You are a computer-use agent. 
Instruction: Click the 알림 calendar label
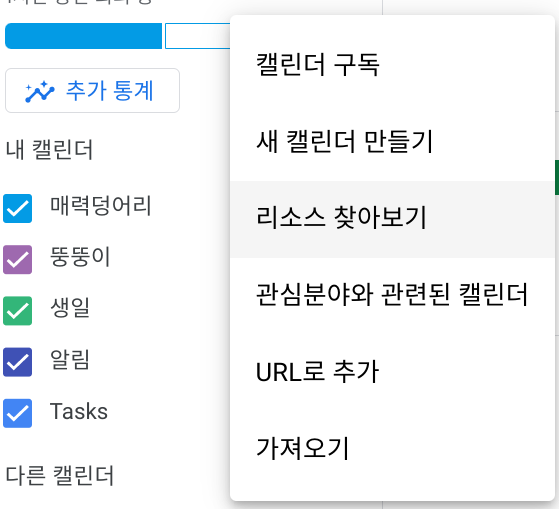click(x=70, y=359)
